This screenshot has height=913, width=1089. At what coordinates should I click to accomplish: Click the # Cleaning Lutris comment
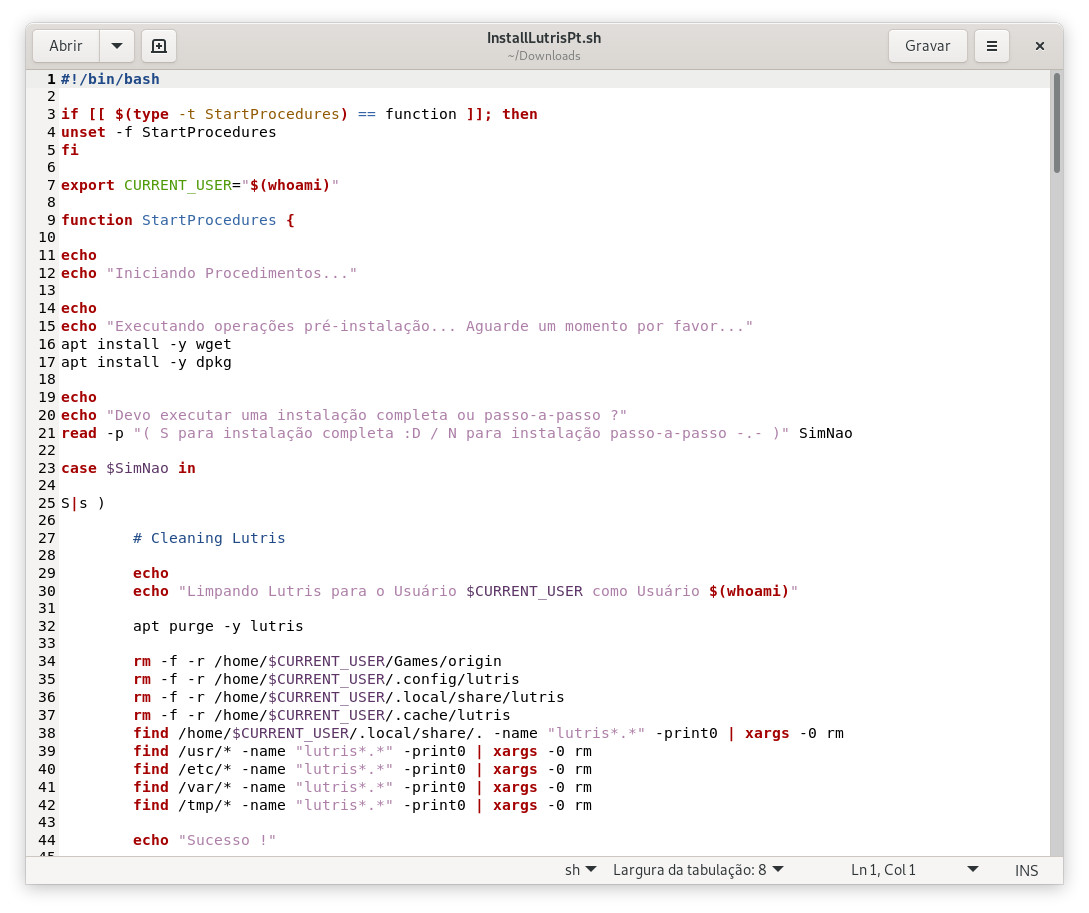tap(209, 538)
